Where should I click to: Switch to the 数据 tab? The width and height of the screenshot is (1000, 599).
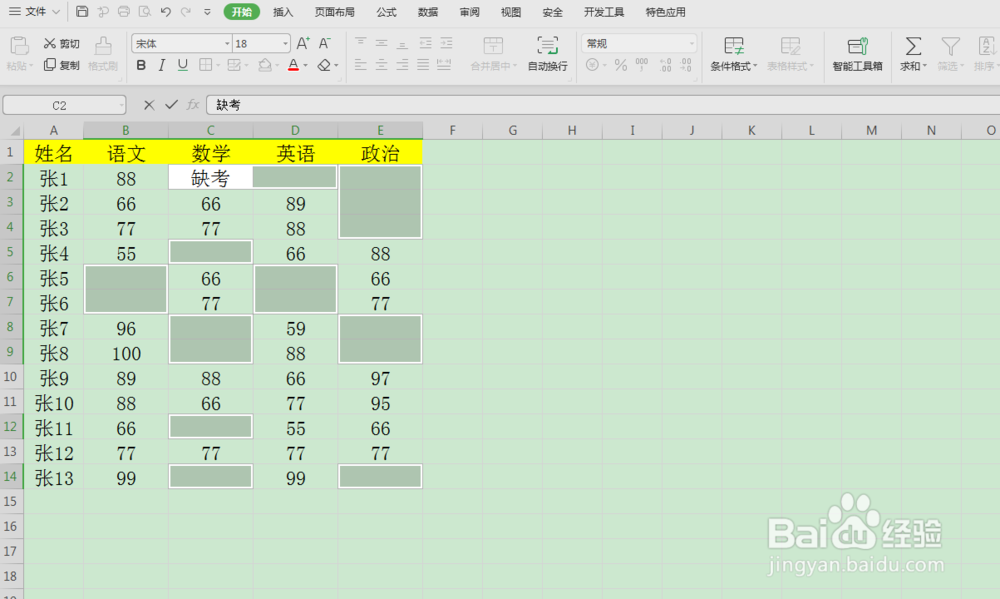coord(428,12)
